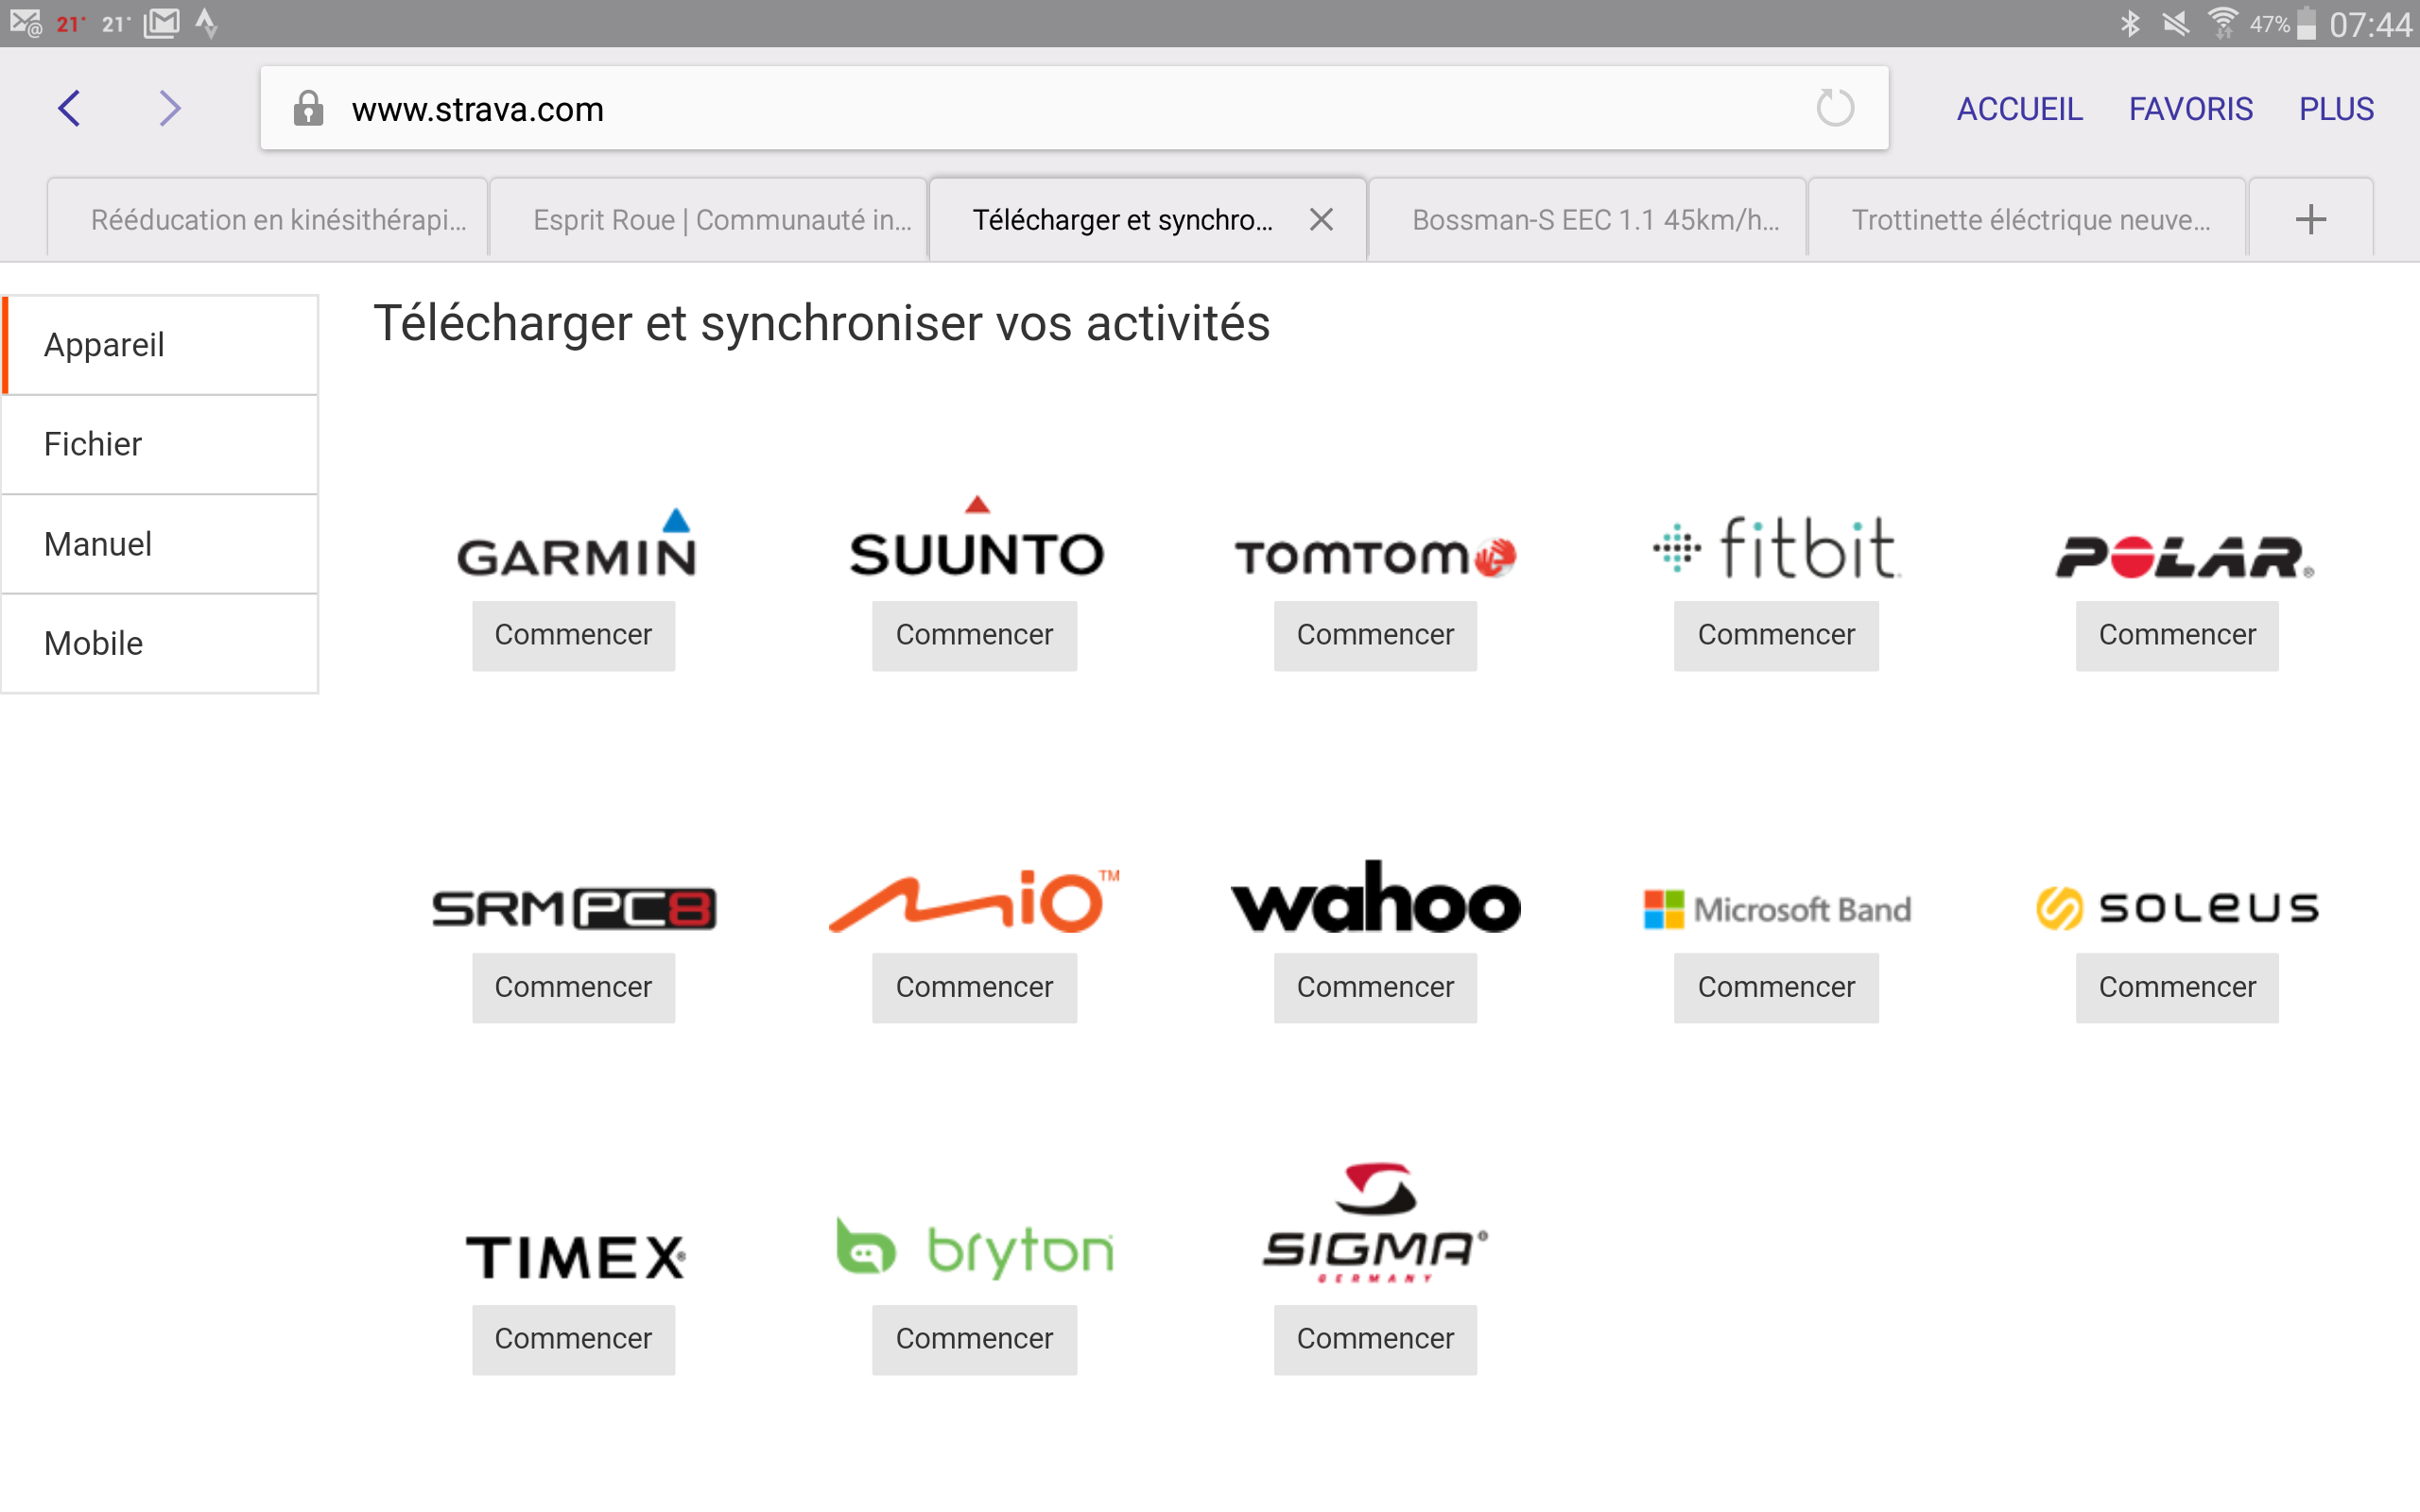Tap the browser forward arrow
This screenshot has height=1512, width=2420.
tap(169, 108)
